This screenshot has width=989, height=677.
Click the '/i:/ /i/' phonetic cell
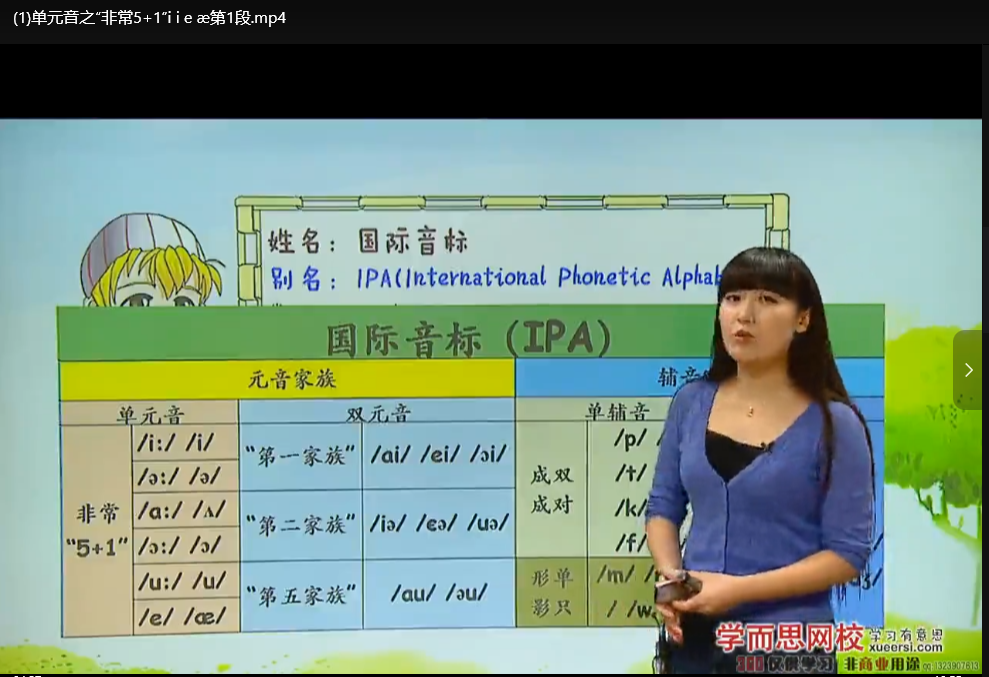click(x=185, y=443)
